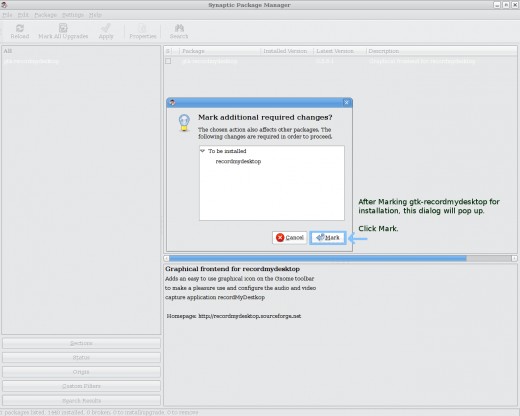Click the scrollbar left arrow
The width and height of the screenshot is (520, 416).
coord(166,258)
